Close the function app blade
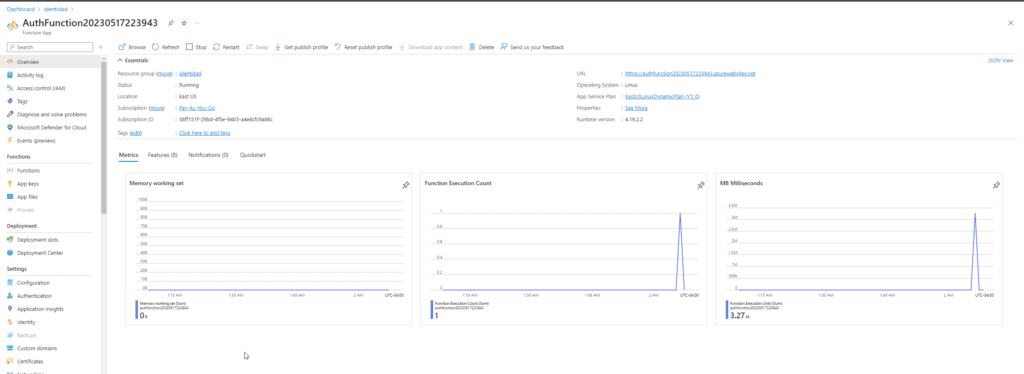1024x374 pixels. tap(1010, 23)
